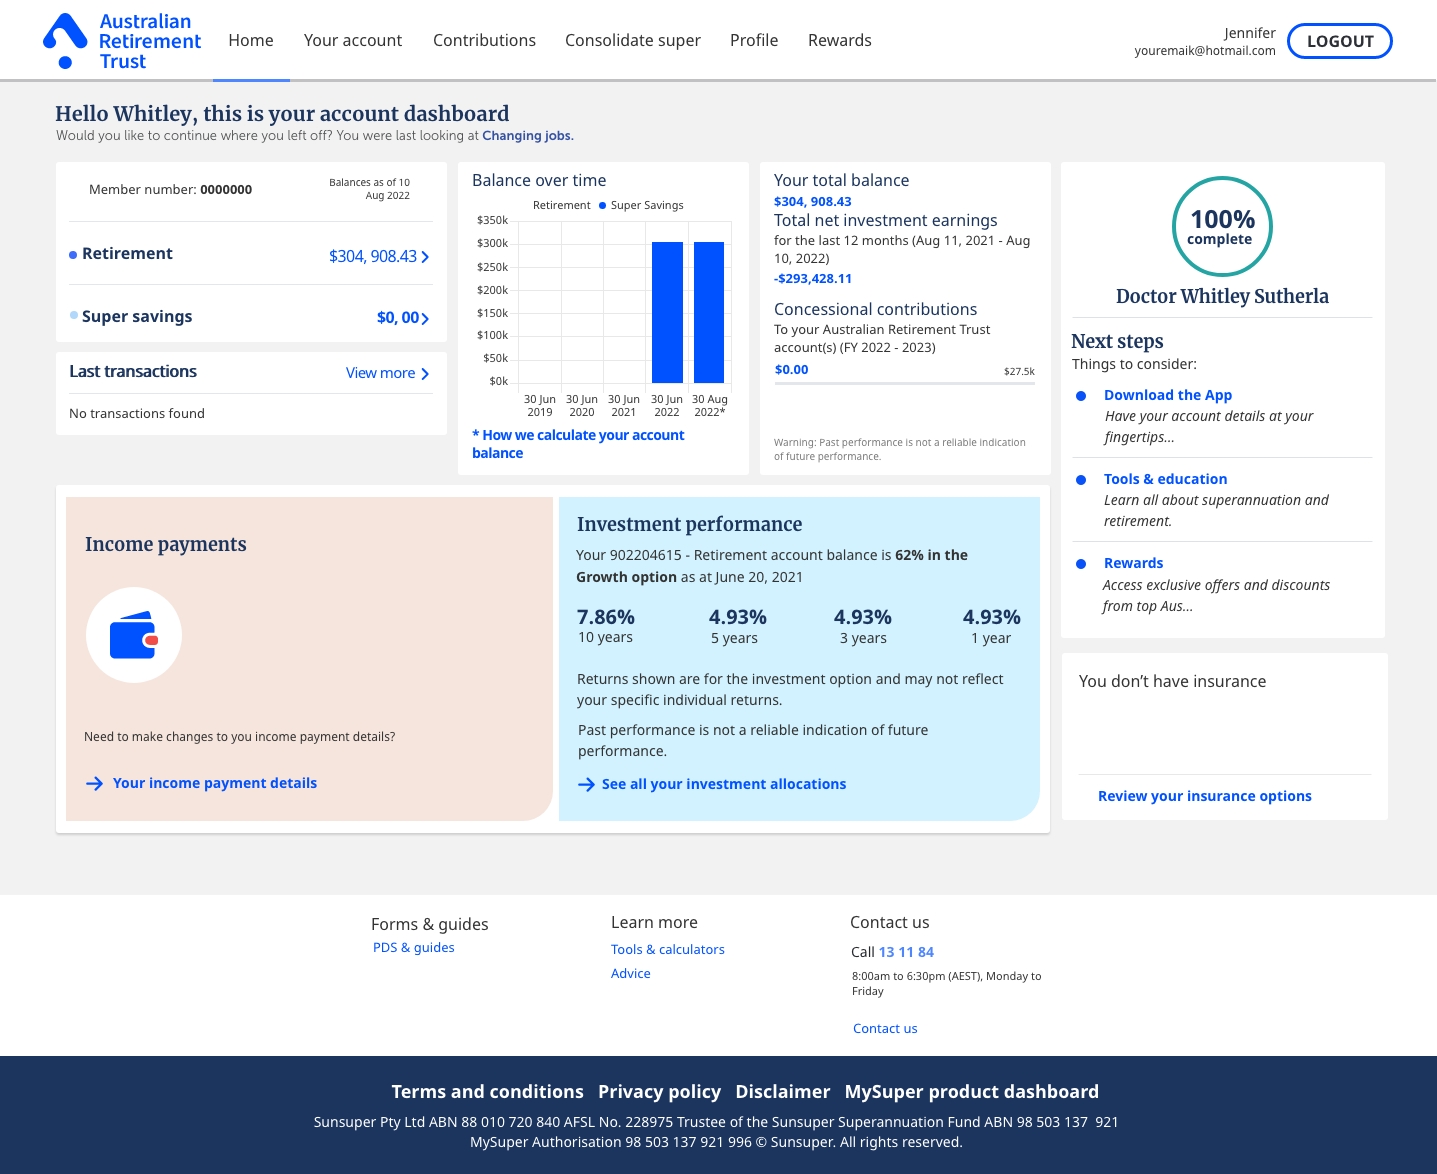Open the Your account menu
The height and width of the screenshot is (1174, 1437).
[x=353, y=40]
